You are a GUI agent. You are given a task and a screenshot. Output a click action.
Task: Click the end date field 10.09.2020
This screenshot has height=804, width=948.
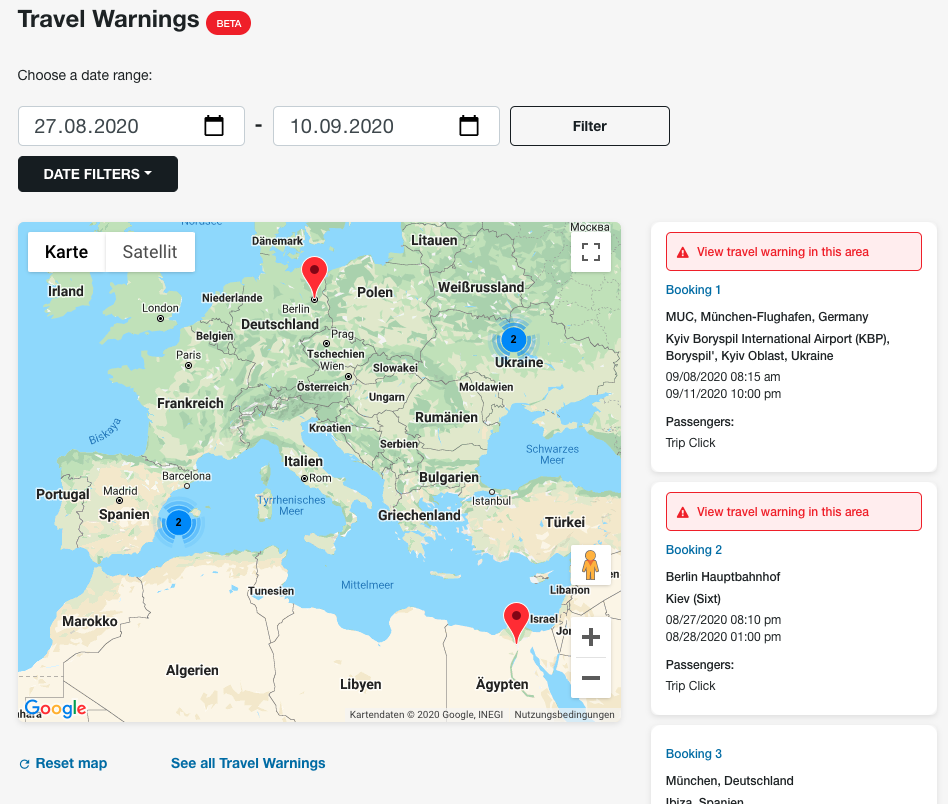[x=386, y=126]
